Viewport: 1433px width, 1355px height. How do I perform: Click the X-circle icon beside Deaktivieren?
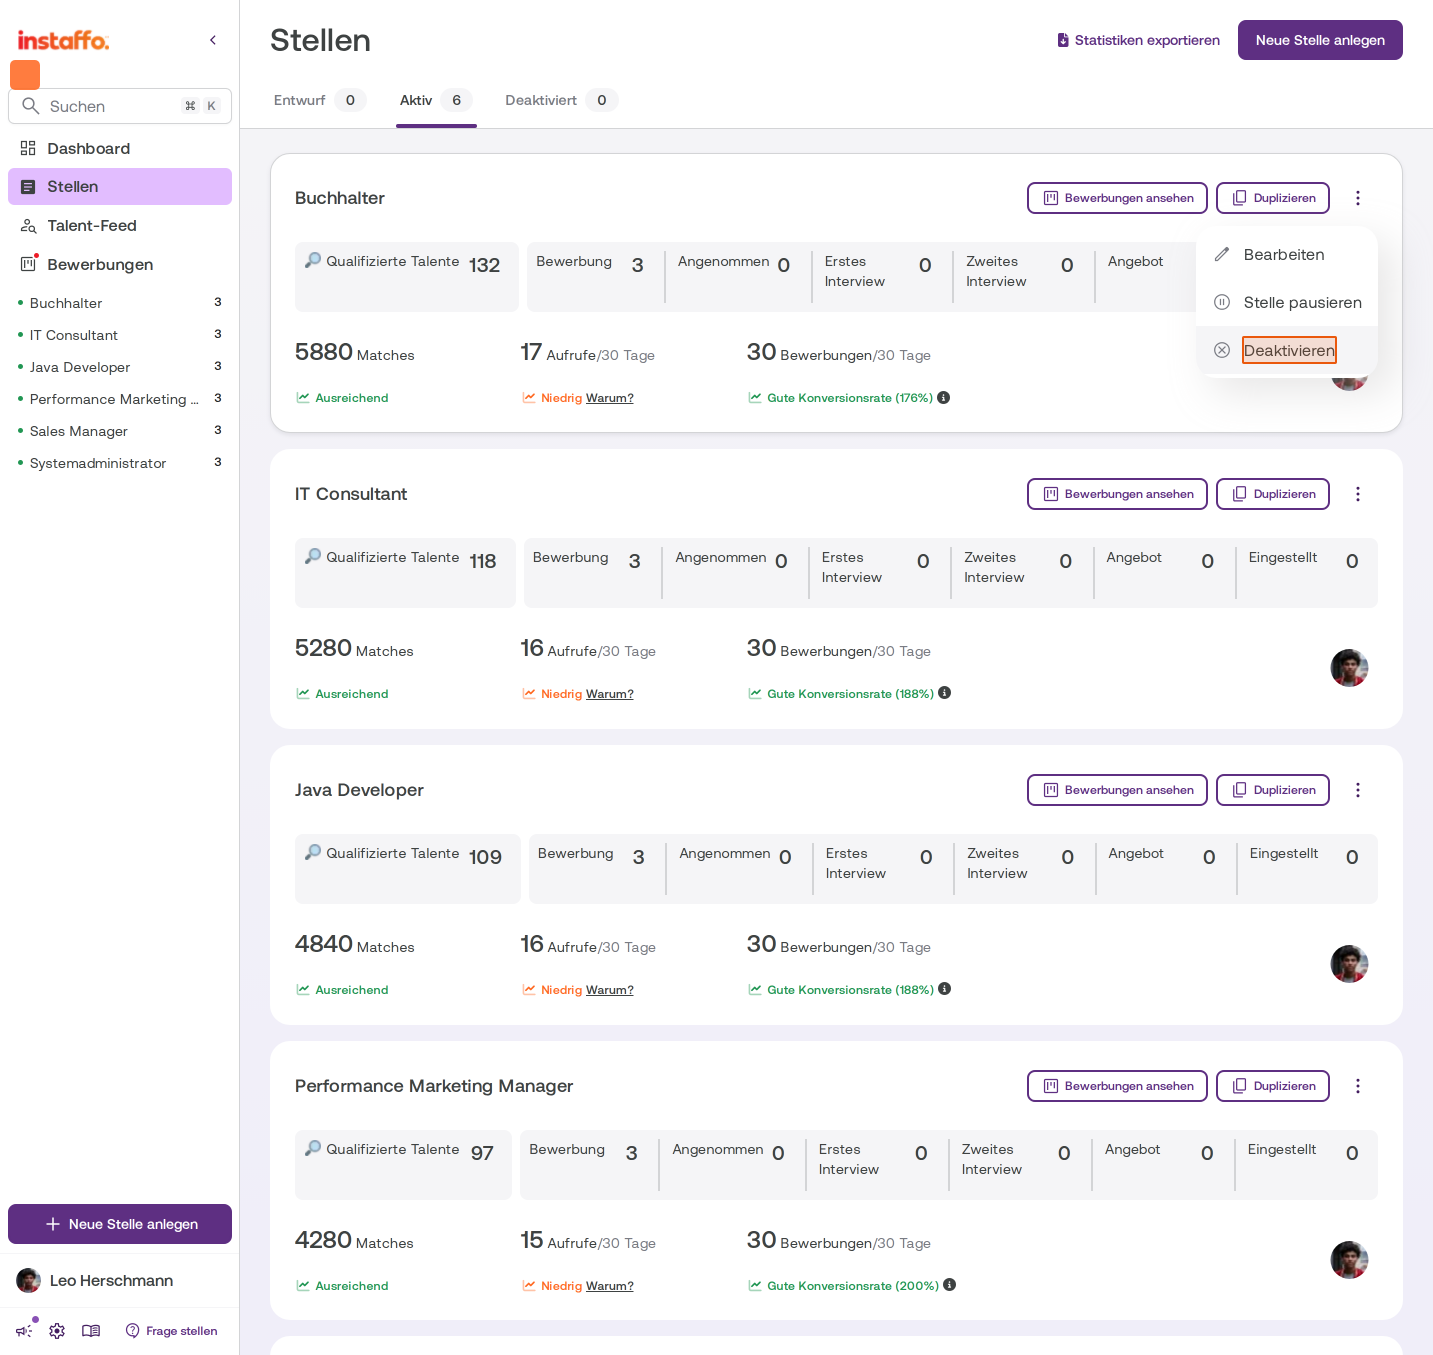click(1222, 350)
